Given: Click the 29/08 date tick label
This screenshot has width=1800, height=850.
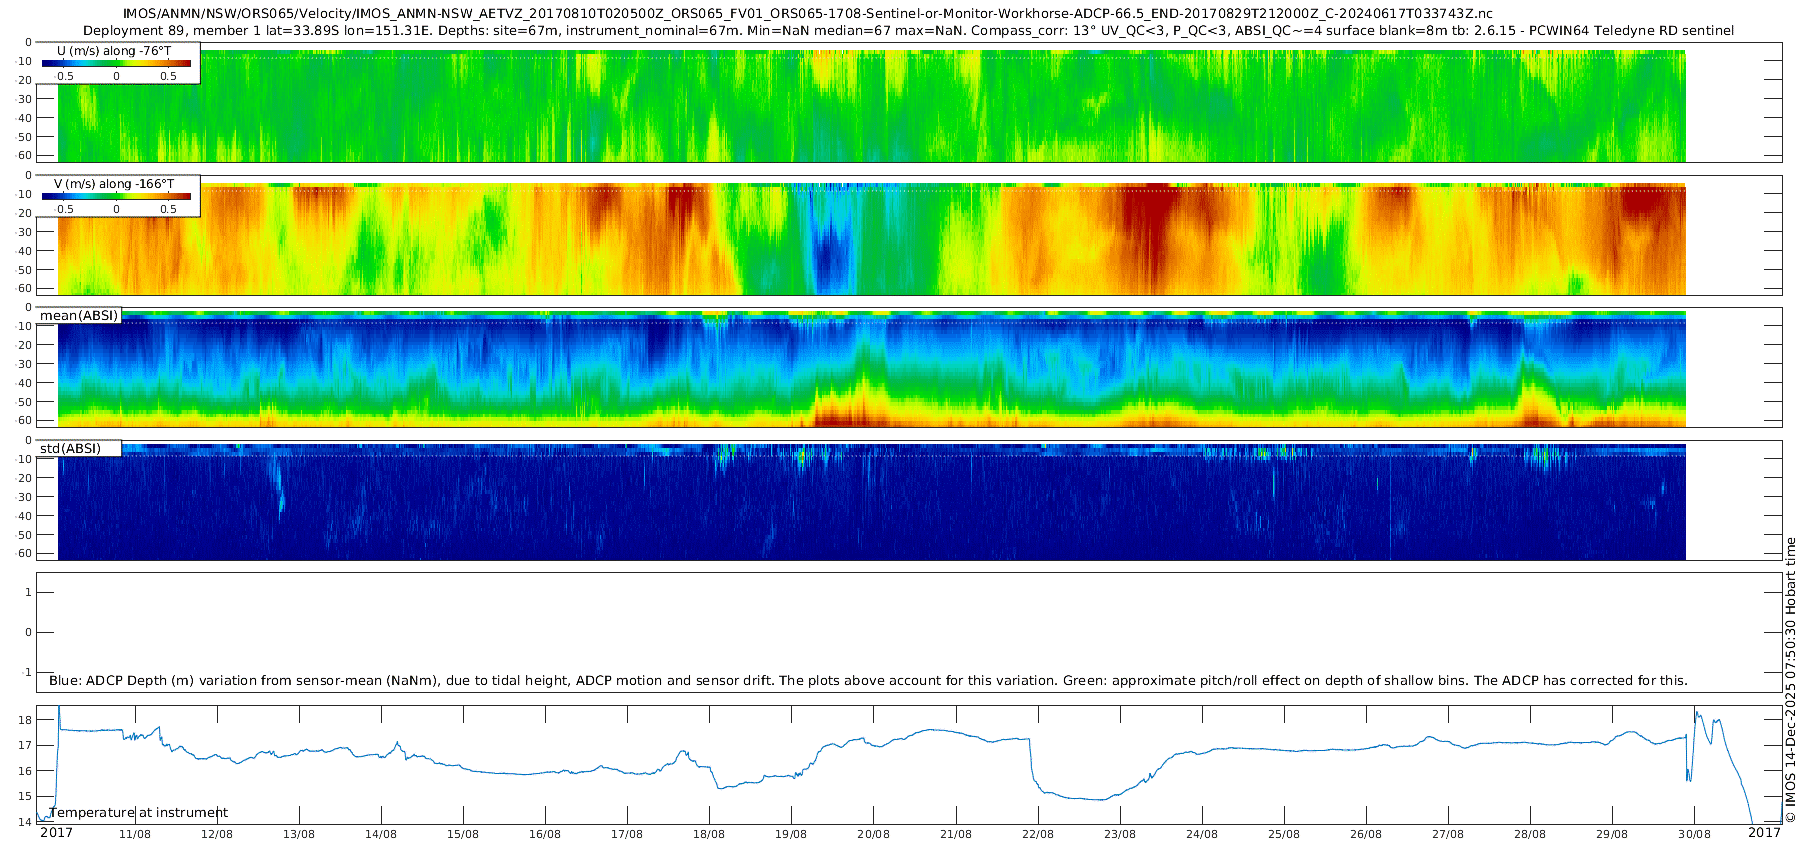Looking at the screenshot, I should tap(1612, 834).
